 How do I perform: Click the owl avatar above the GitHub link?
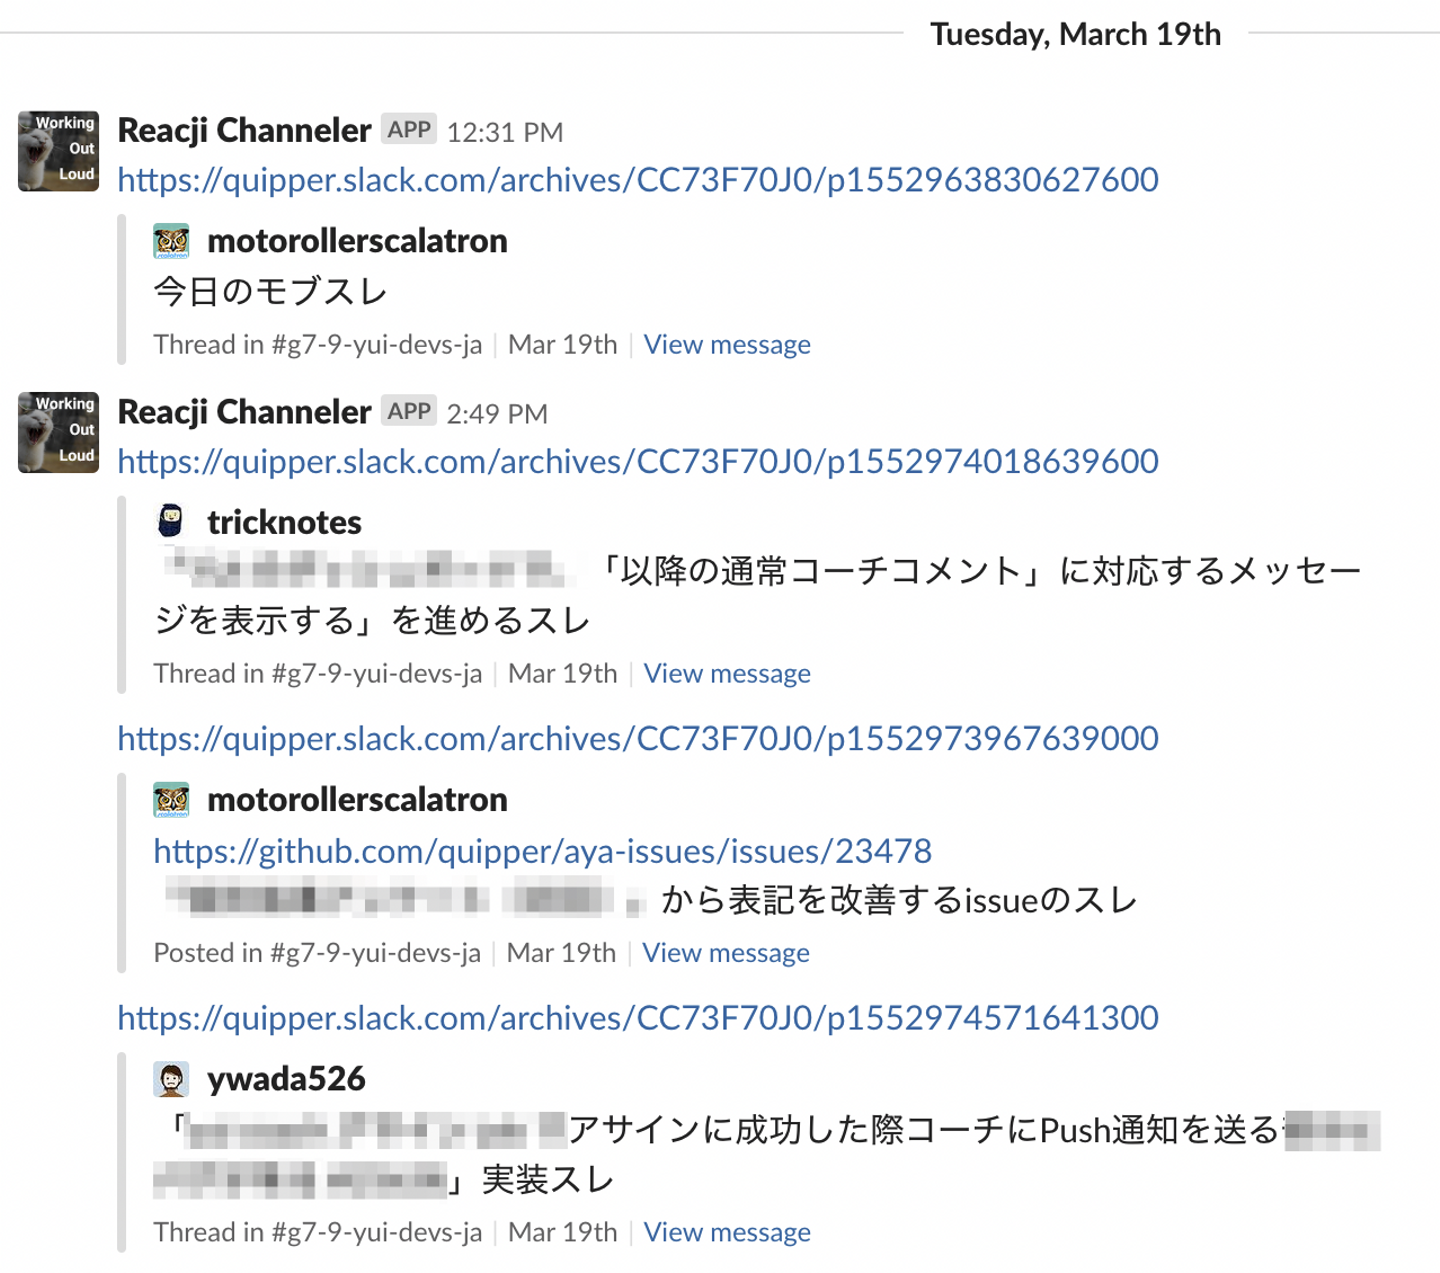click(x=171, y=800)
